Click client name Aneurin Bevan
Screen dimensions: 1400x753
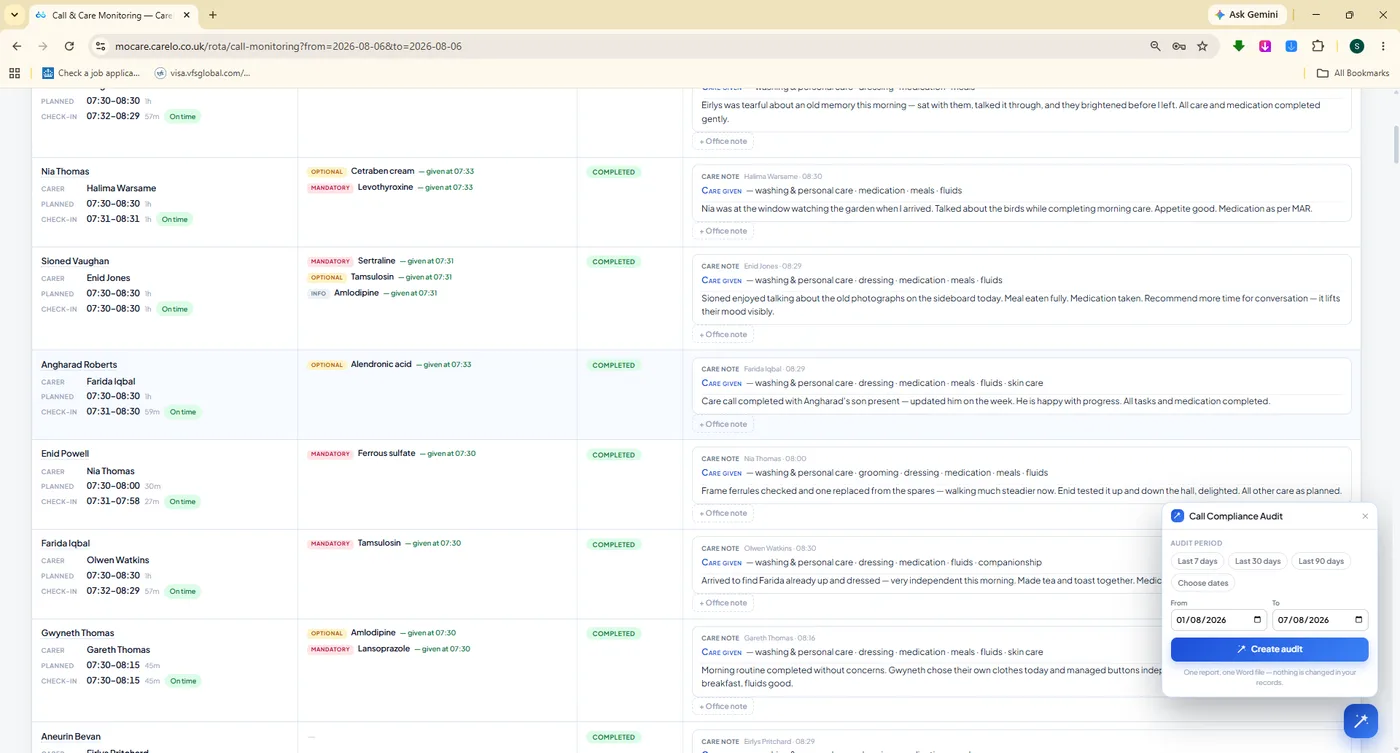pyautogui.click(x=71, y=736)
